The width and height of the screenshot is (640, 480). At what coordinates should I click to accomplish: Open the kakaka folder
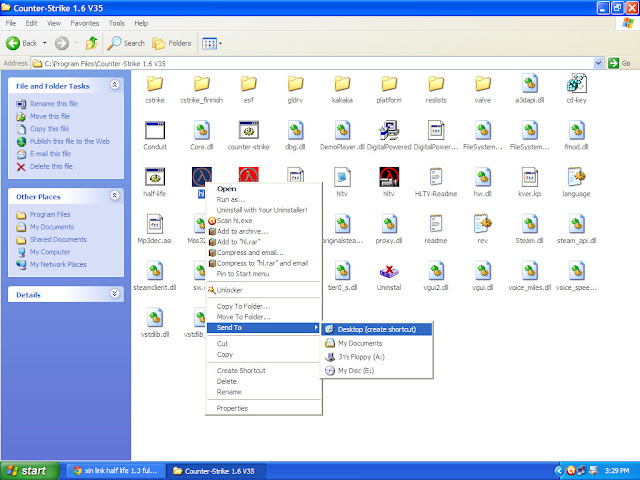pyautogui.click(x=342, y=84)
